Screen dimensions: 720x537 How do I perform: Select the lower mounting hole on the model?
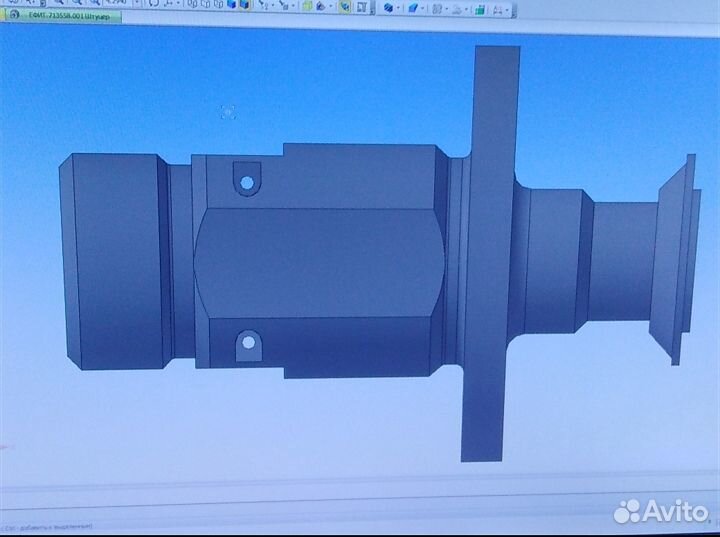click(245, 345)
